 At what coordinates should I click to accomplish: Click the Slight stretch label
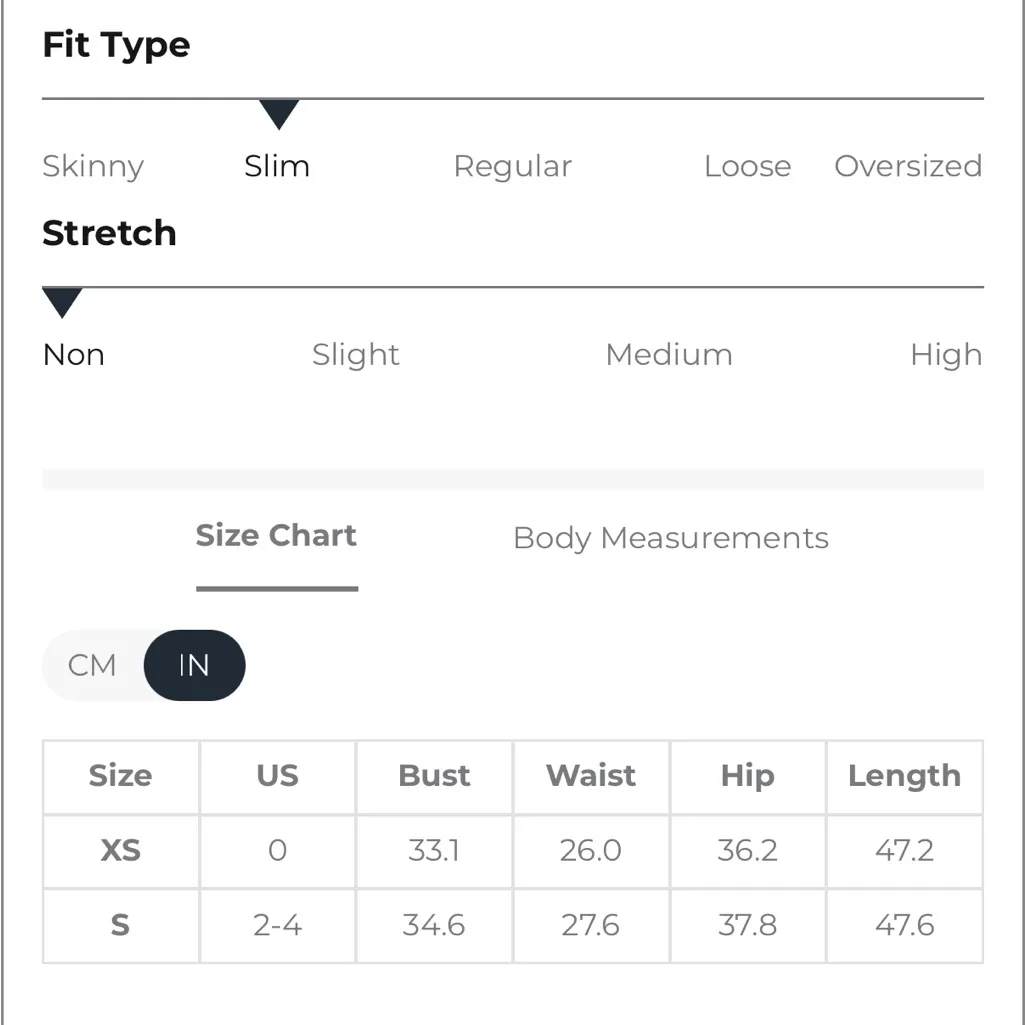coord(355,355)
